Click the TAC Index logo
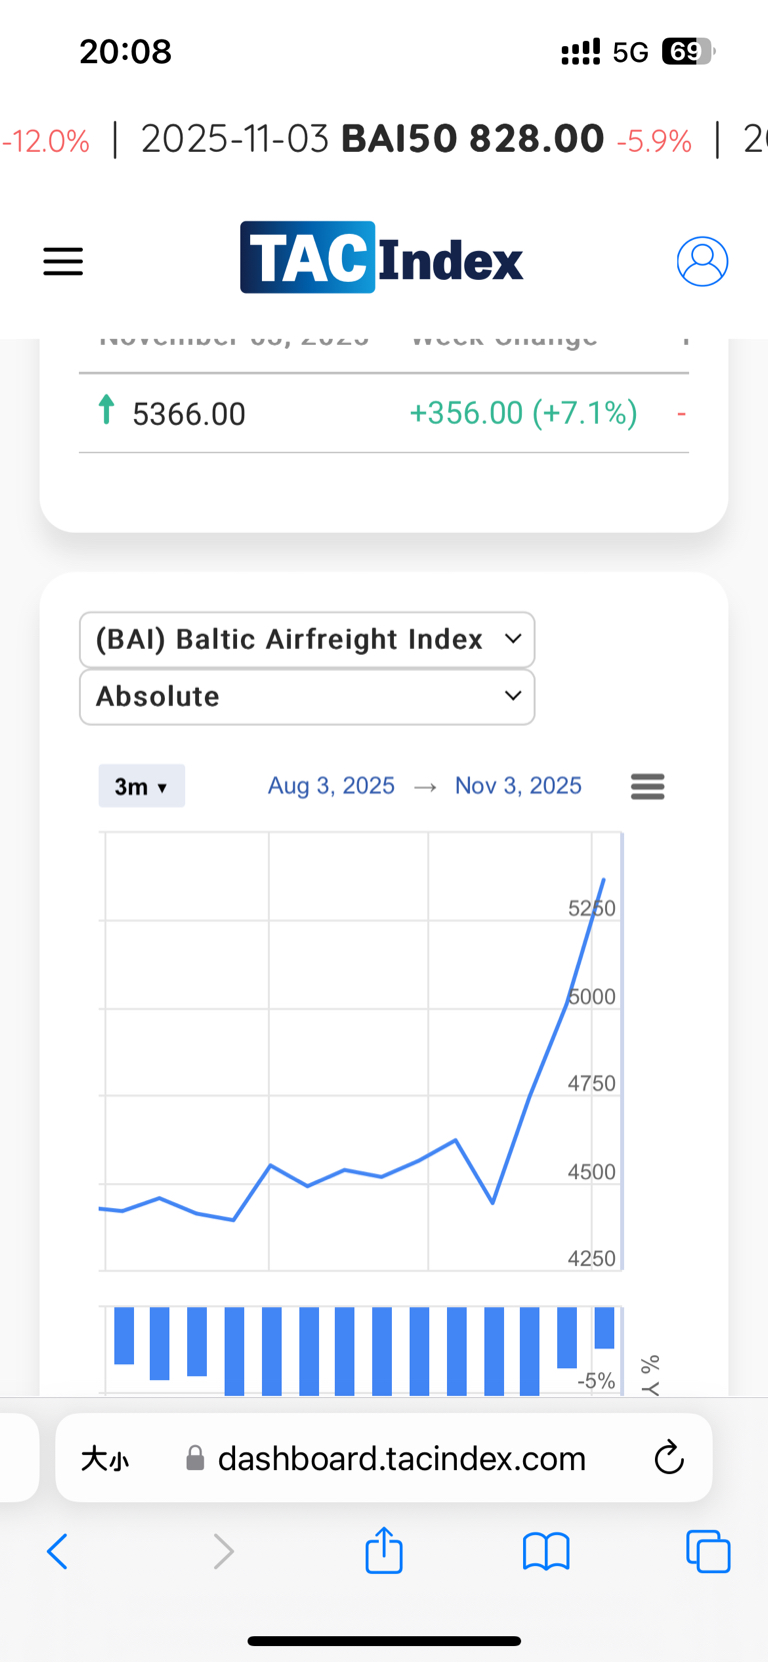Screen dimensions: 768x1663 pyautogui.click(x=381, y=258)
